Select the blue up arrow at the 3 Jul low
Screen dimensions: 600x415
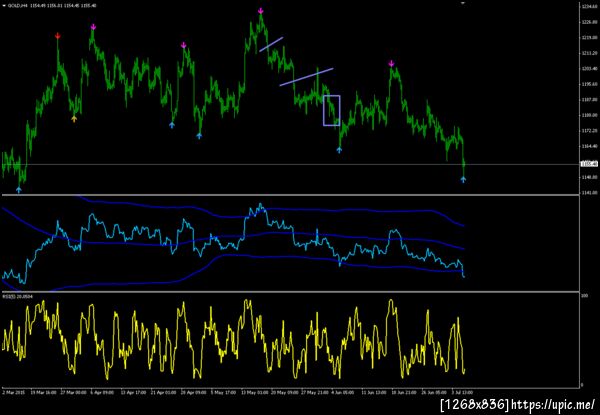pos(463,179)
